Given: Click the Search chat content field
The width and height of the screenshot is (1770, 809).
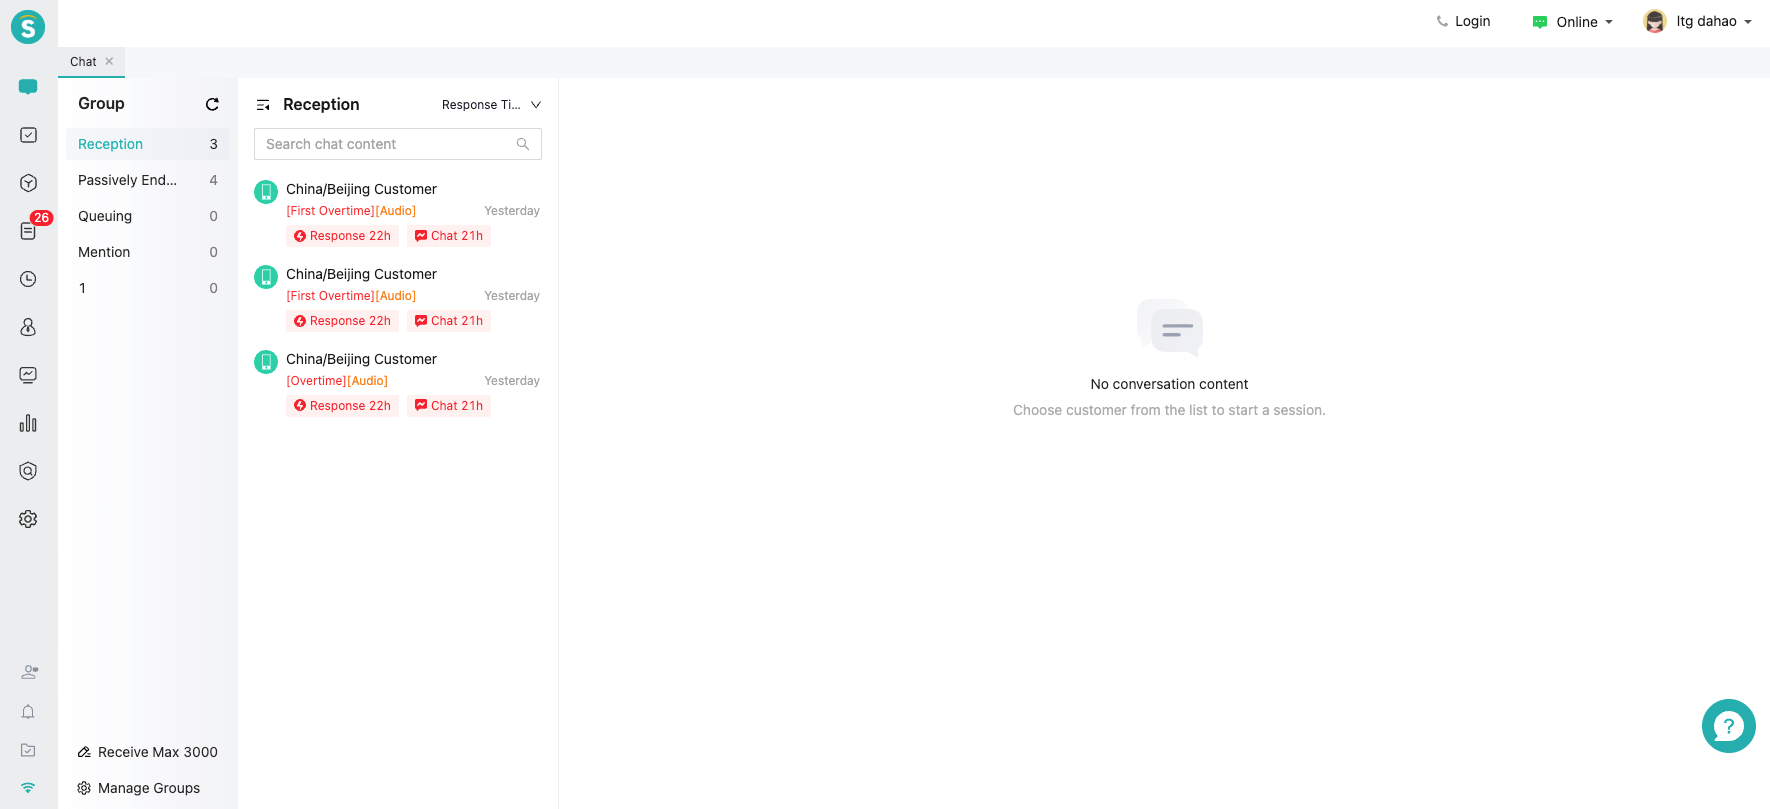Looking at the screenshot, I should tap(388, 144).
